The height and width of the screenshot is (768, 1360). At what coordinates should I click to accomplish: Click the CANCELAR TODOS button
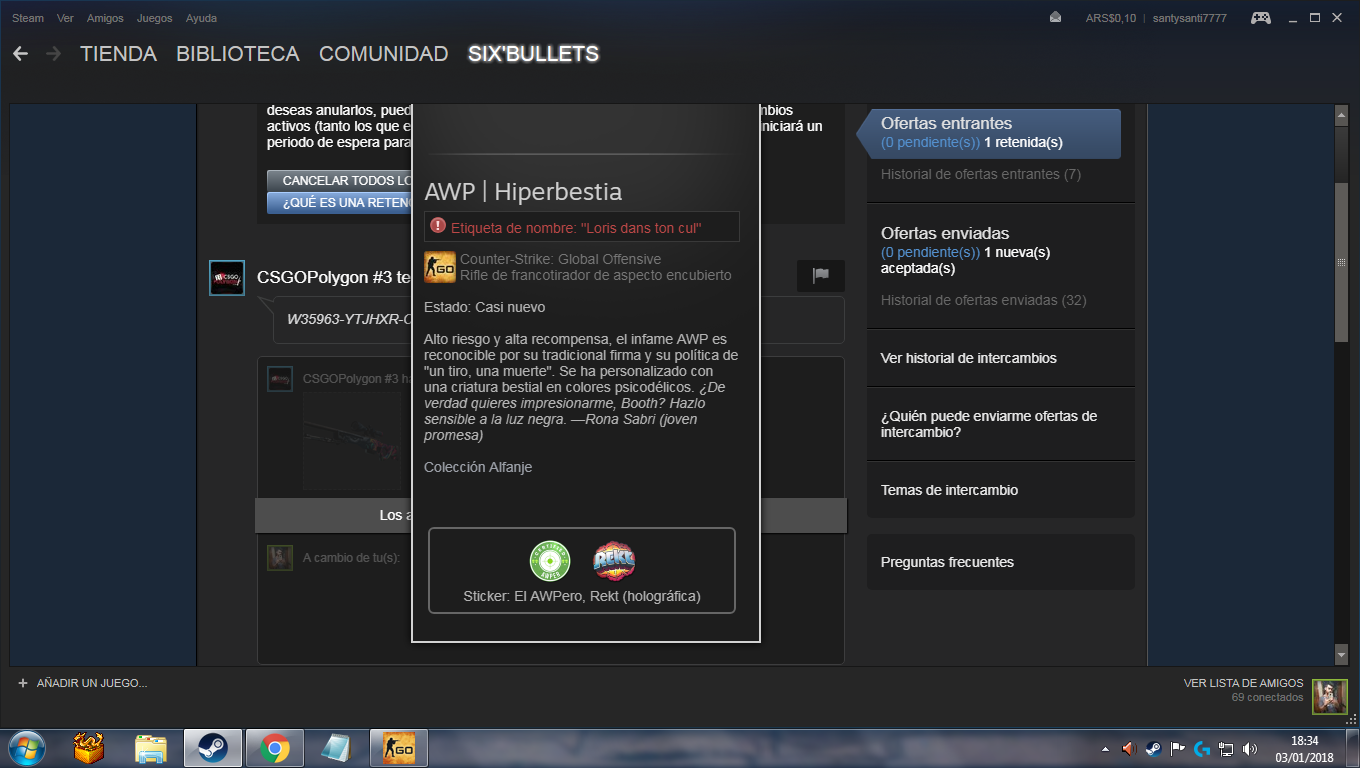click(340, 180)
